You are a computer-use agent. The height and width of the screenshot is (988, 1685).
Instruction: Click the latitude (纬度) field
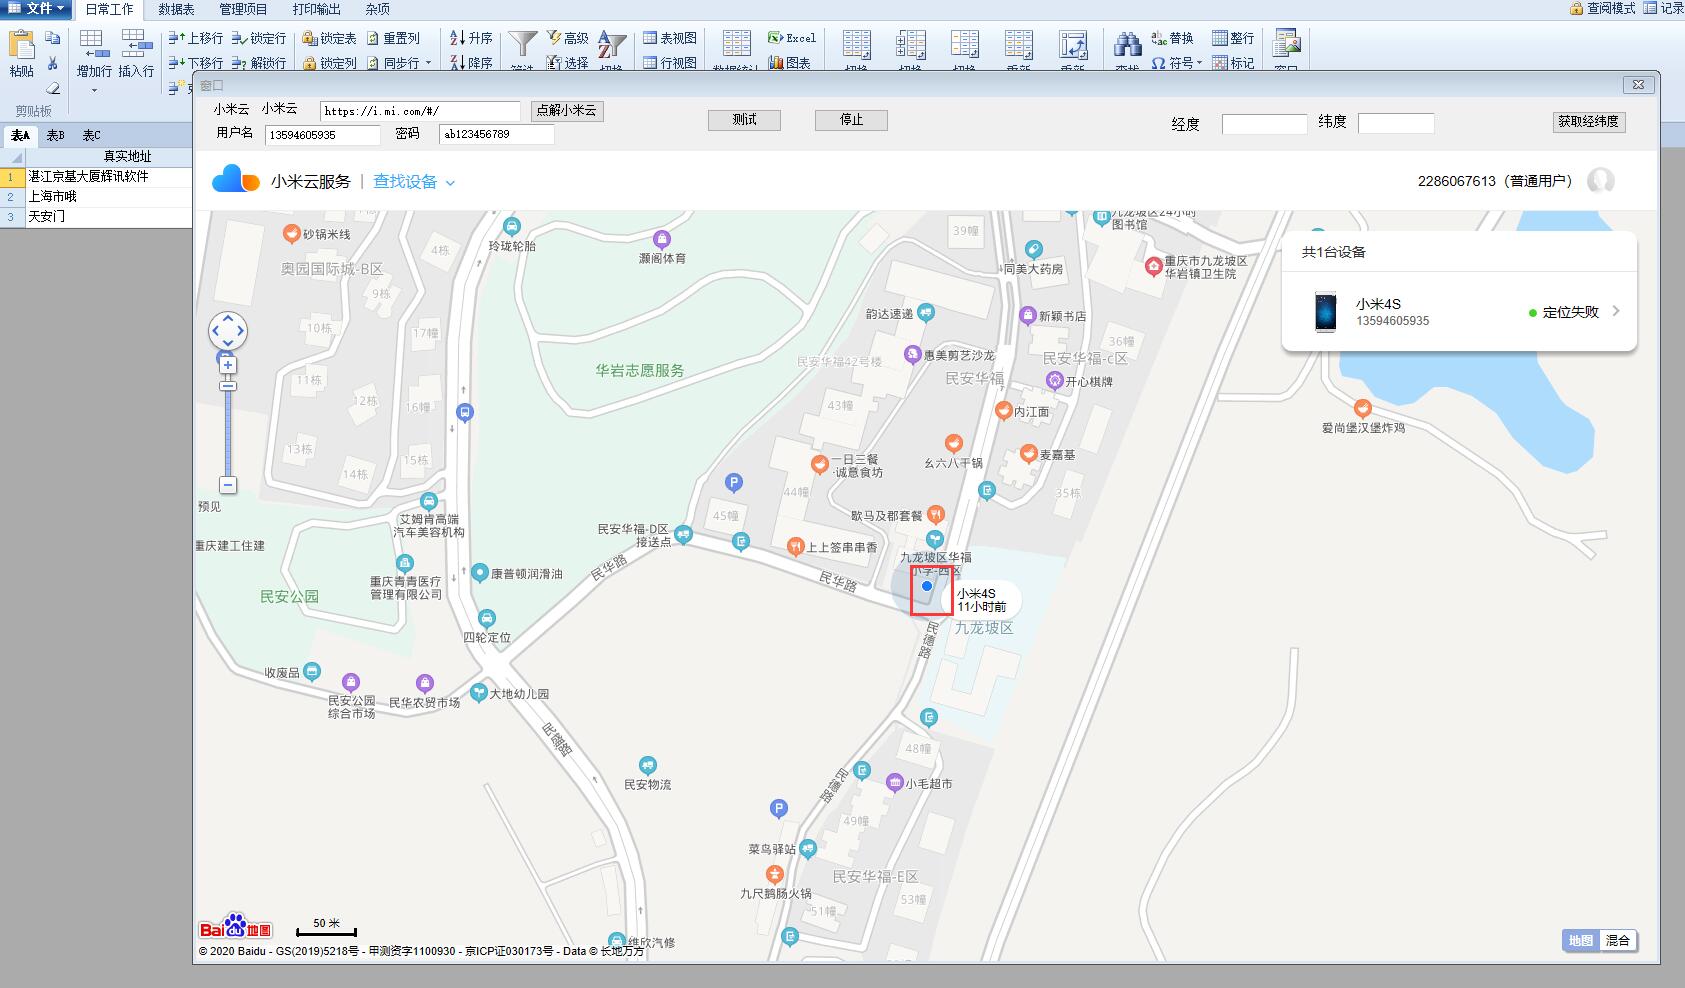tap(1396, 124)
